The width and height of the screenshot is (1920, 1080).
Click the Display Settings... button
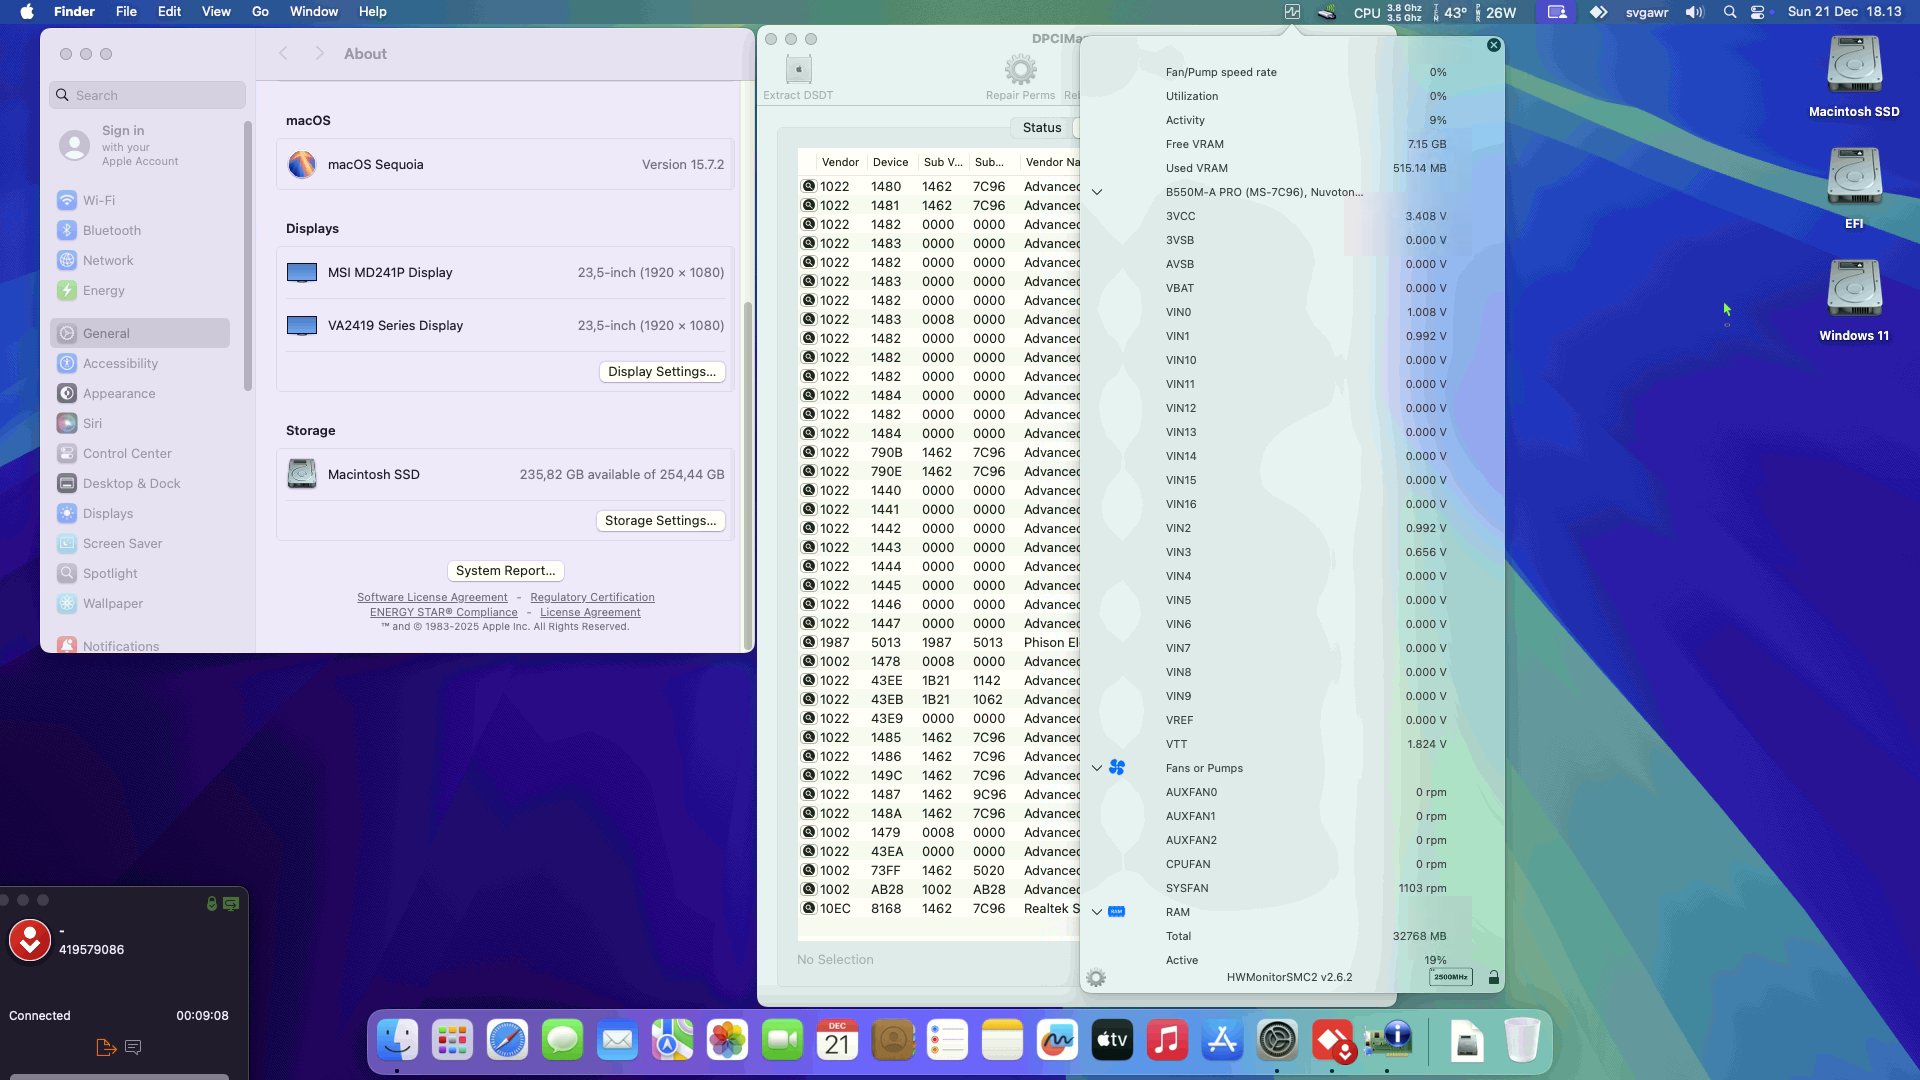662,371
